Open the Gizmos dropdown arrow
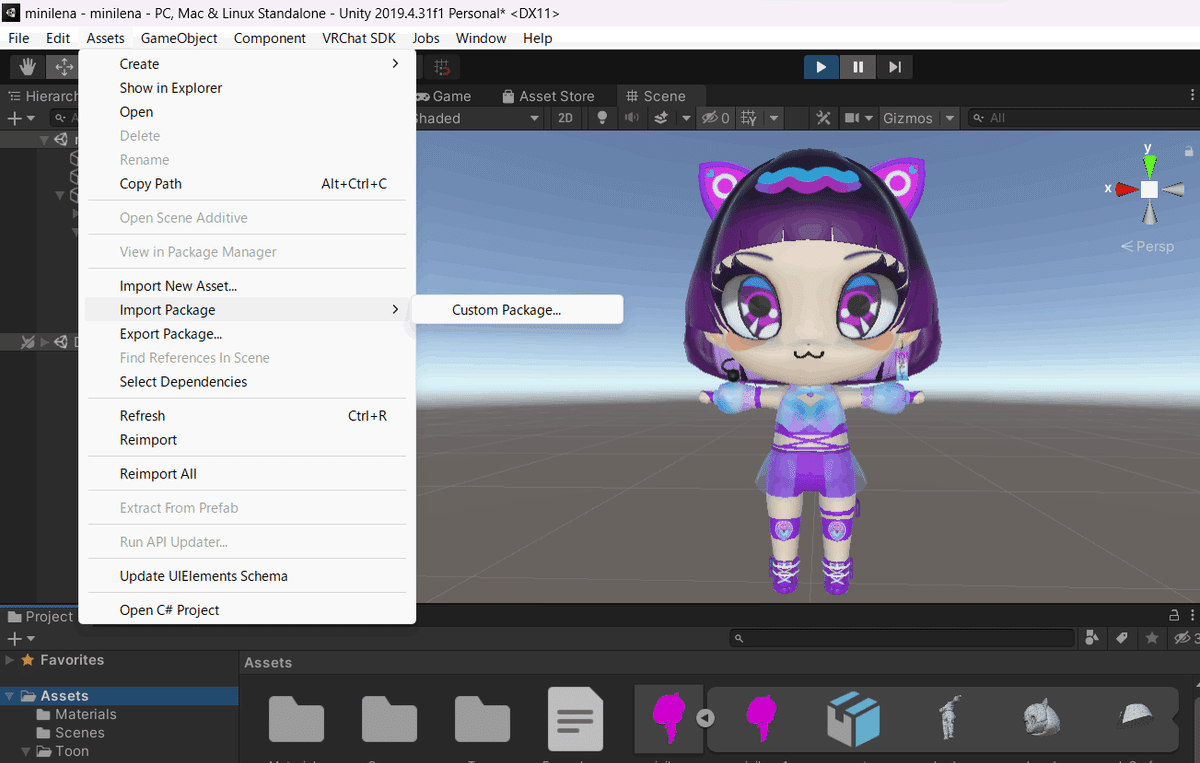1200x763 pixels. click(950, 118)
